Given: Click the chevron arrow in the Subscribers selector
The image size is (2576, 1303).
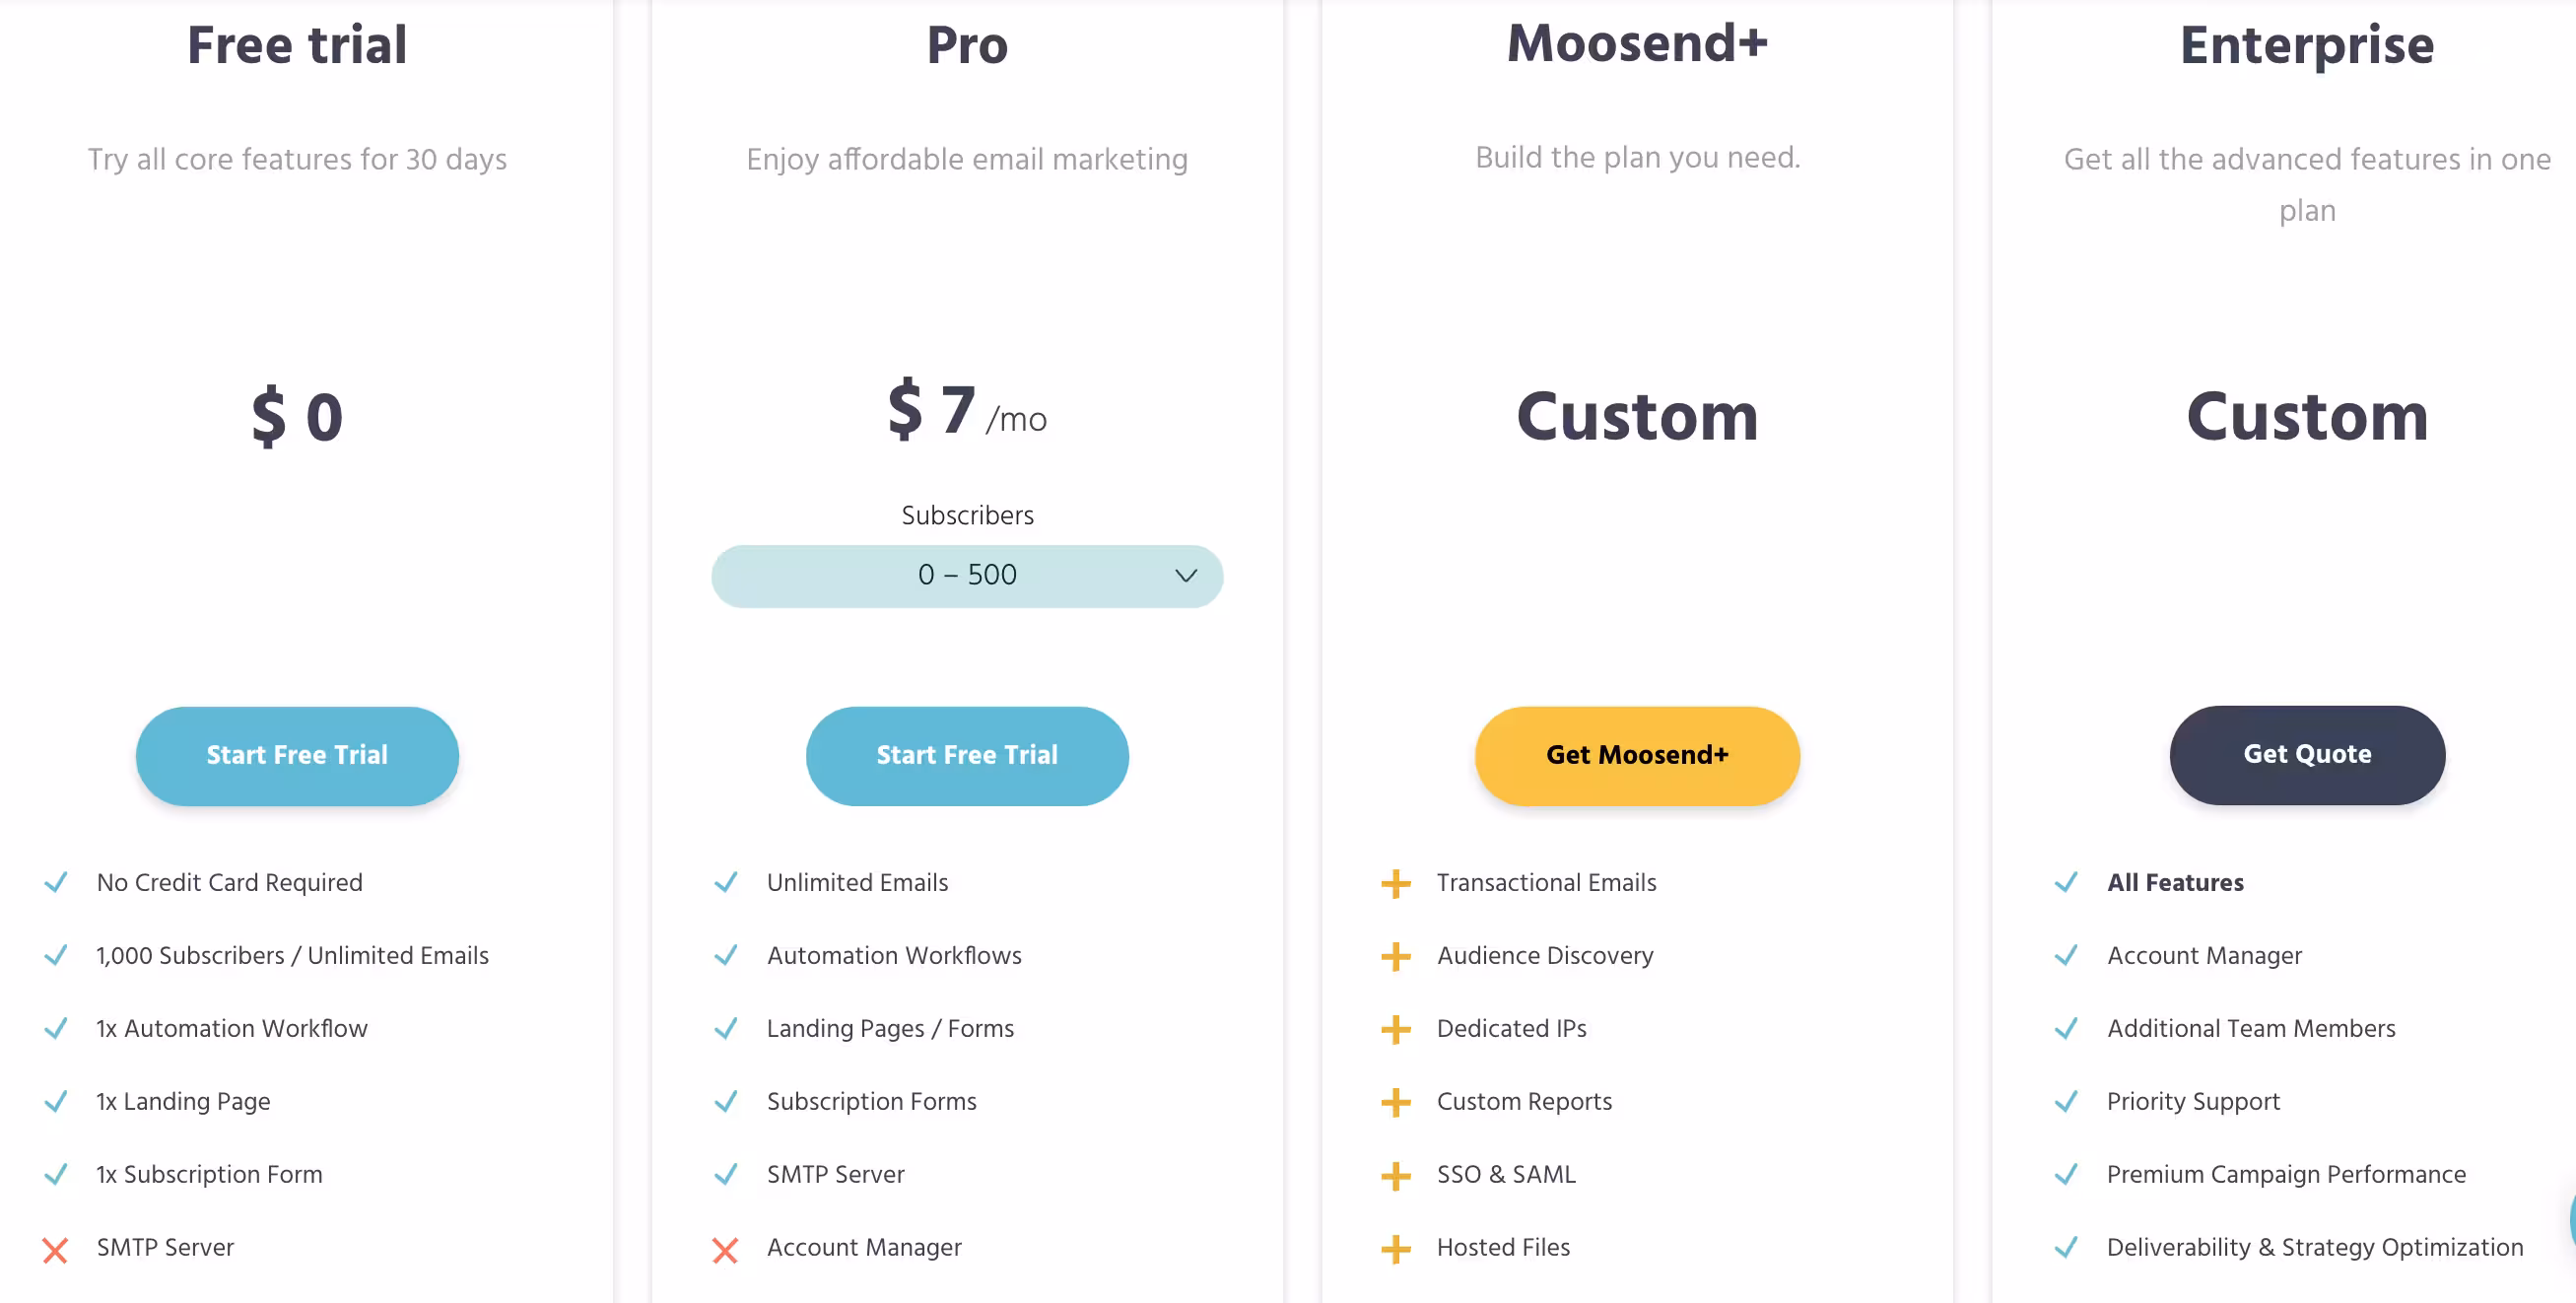Looking at the screenshot, I should pyautogui.click(x=1185, y=576).
